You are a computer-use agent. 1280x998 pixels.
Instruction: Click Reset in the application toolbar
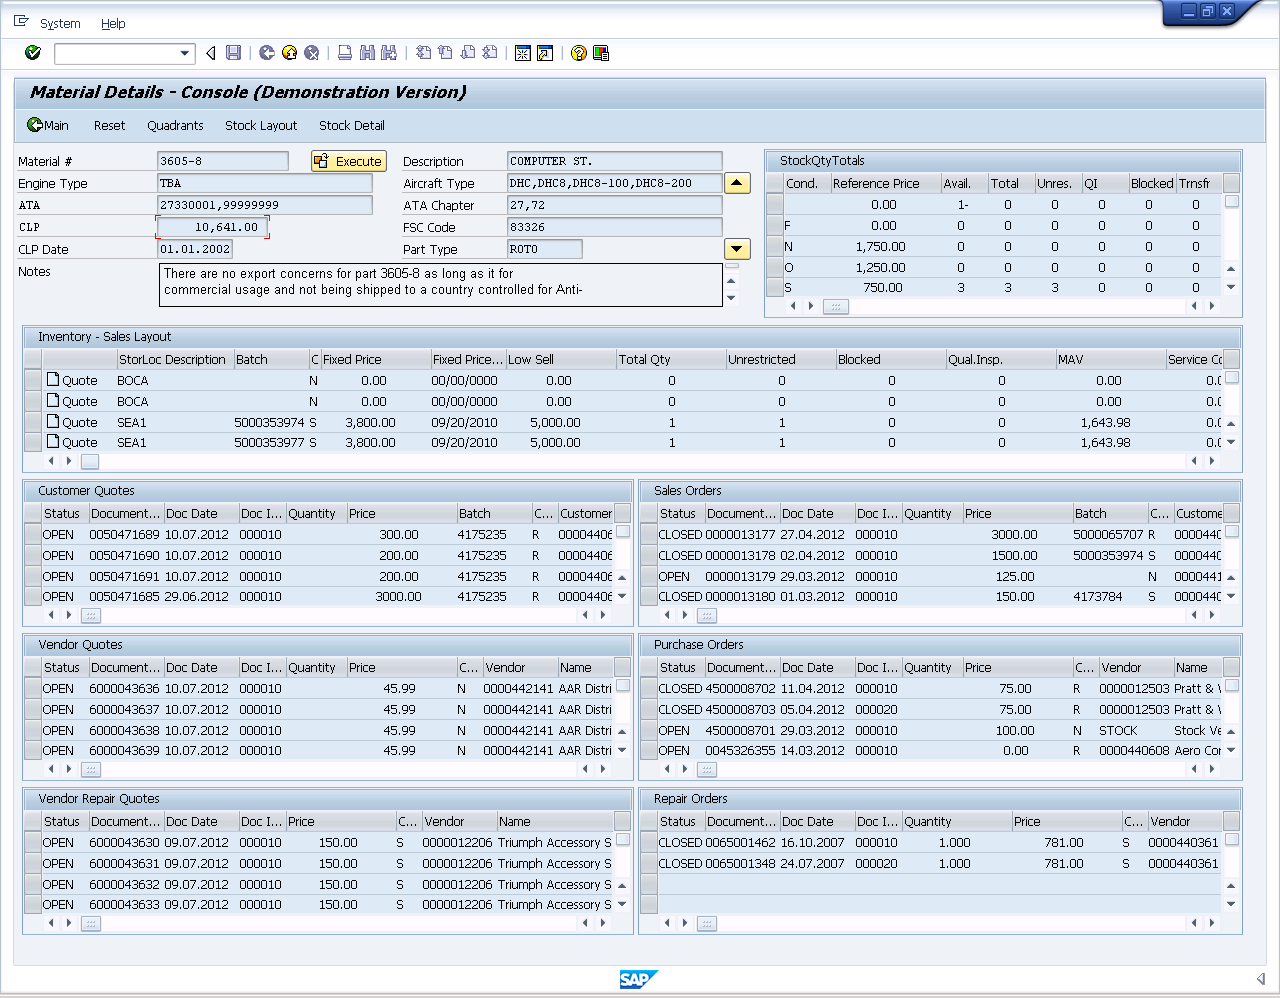109,125
